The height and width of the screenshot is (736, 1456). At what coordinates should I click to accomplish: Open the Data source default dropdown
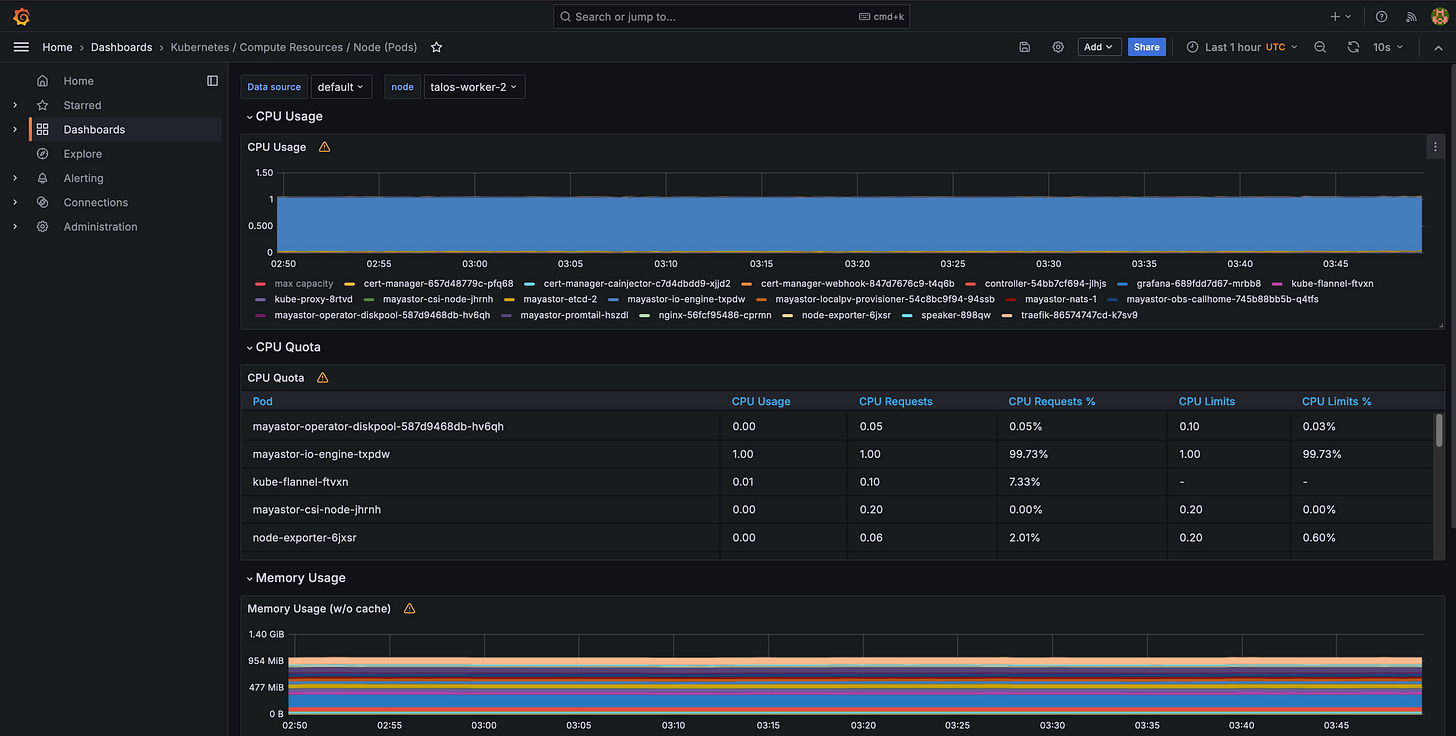[x=341, y=87]
